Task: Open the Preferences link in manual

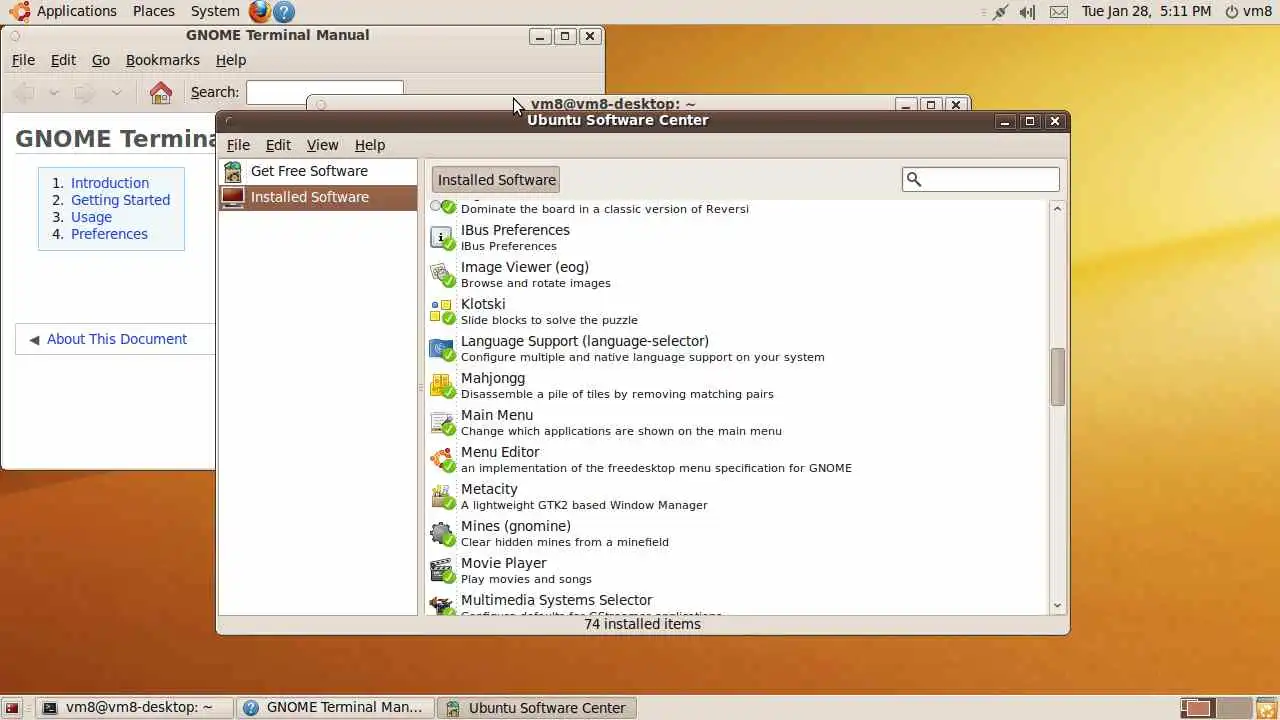Action: [x=109, y=234]
